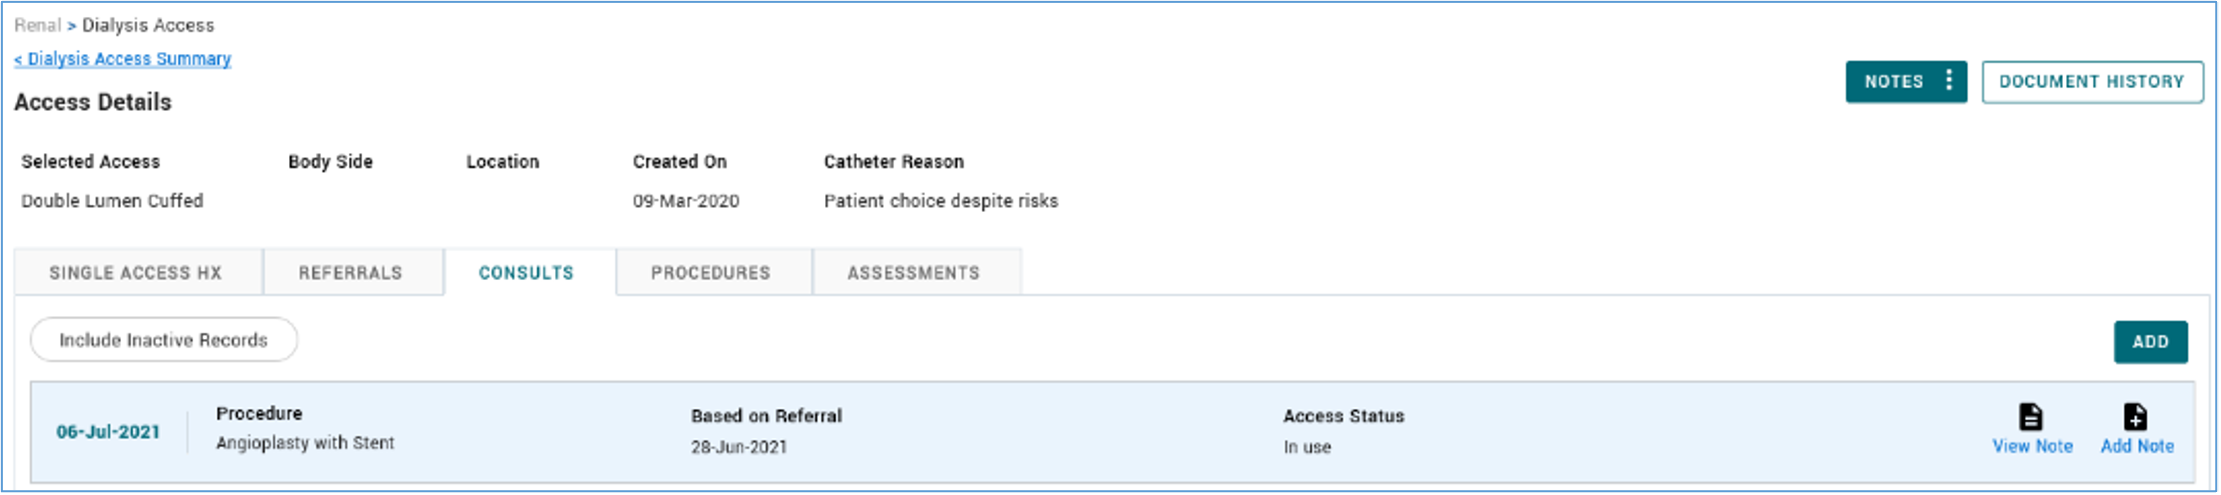Image resolution: width=2221 pixels, height=495 pixels.
Task: Click the View Note text link
Action: 2032,446
